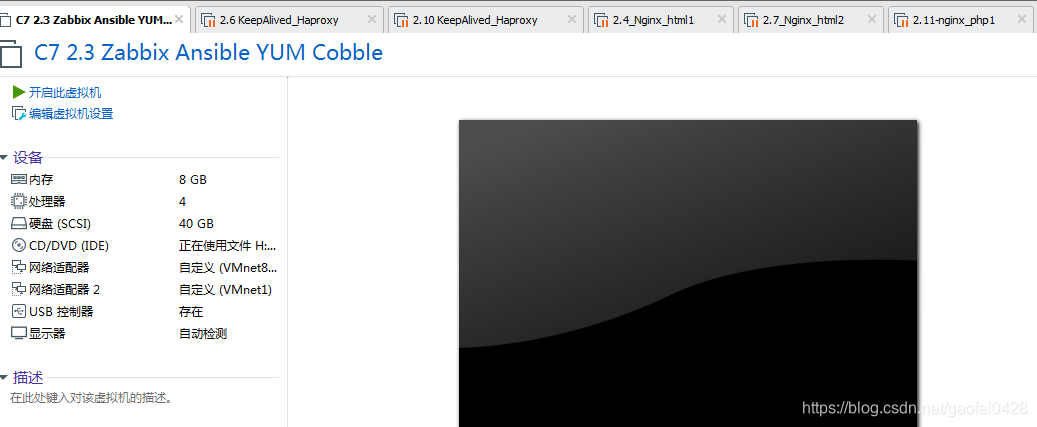Image resolution: width=1037 pixels, height=427 pixels.
Task: Click the 网络适配器 2 network icon
Action: [x=19, y=290]
